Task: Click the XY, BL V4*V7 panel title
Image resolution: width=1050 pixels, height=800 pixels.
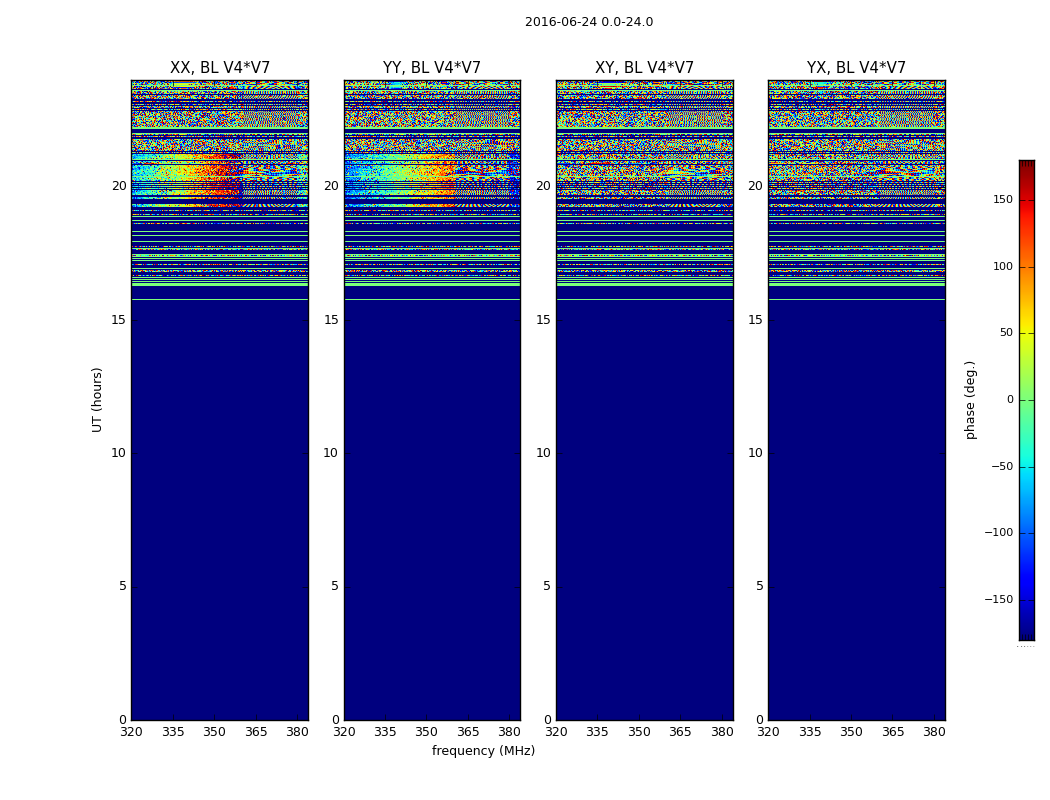Action: 644,68
